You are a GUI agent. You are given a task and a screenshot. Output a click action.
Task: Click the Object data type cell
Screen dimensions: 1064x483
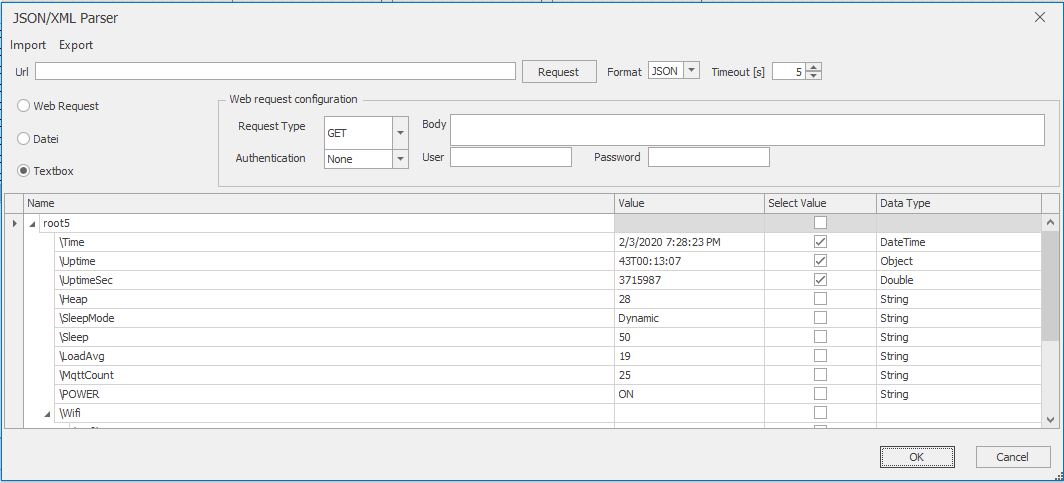(959, 261)
